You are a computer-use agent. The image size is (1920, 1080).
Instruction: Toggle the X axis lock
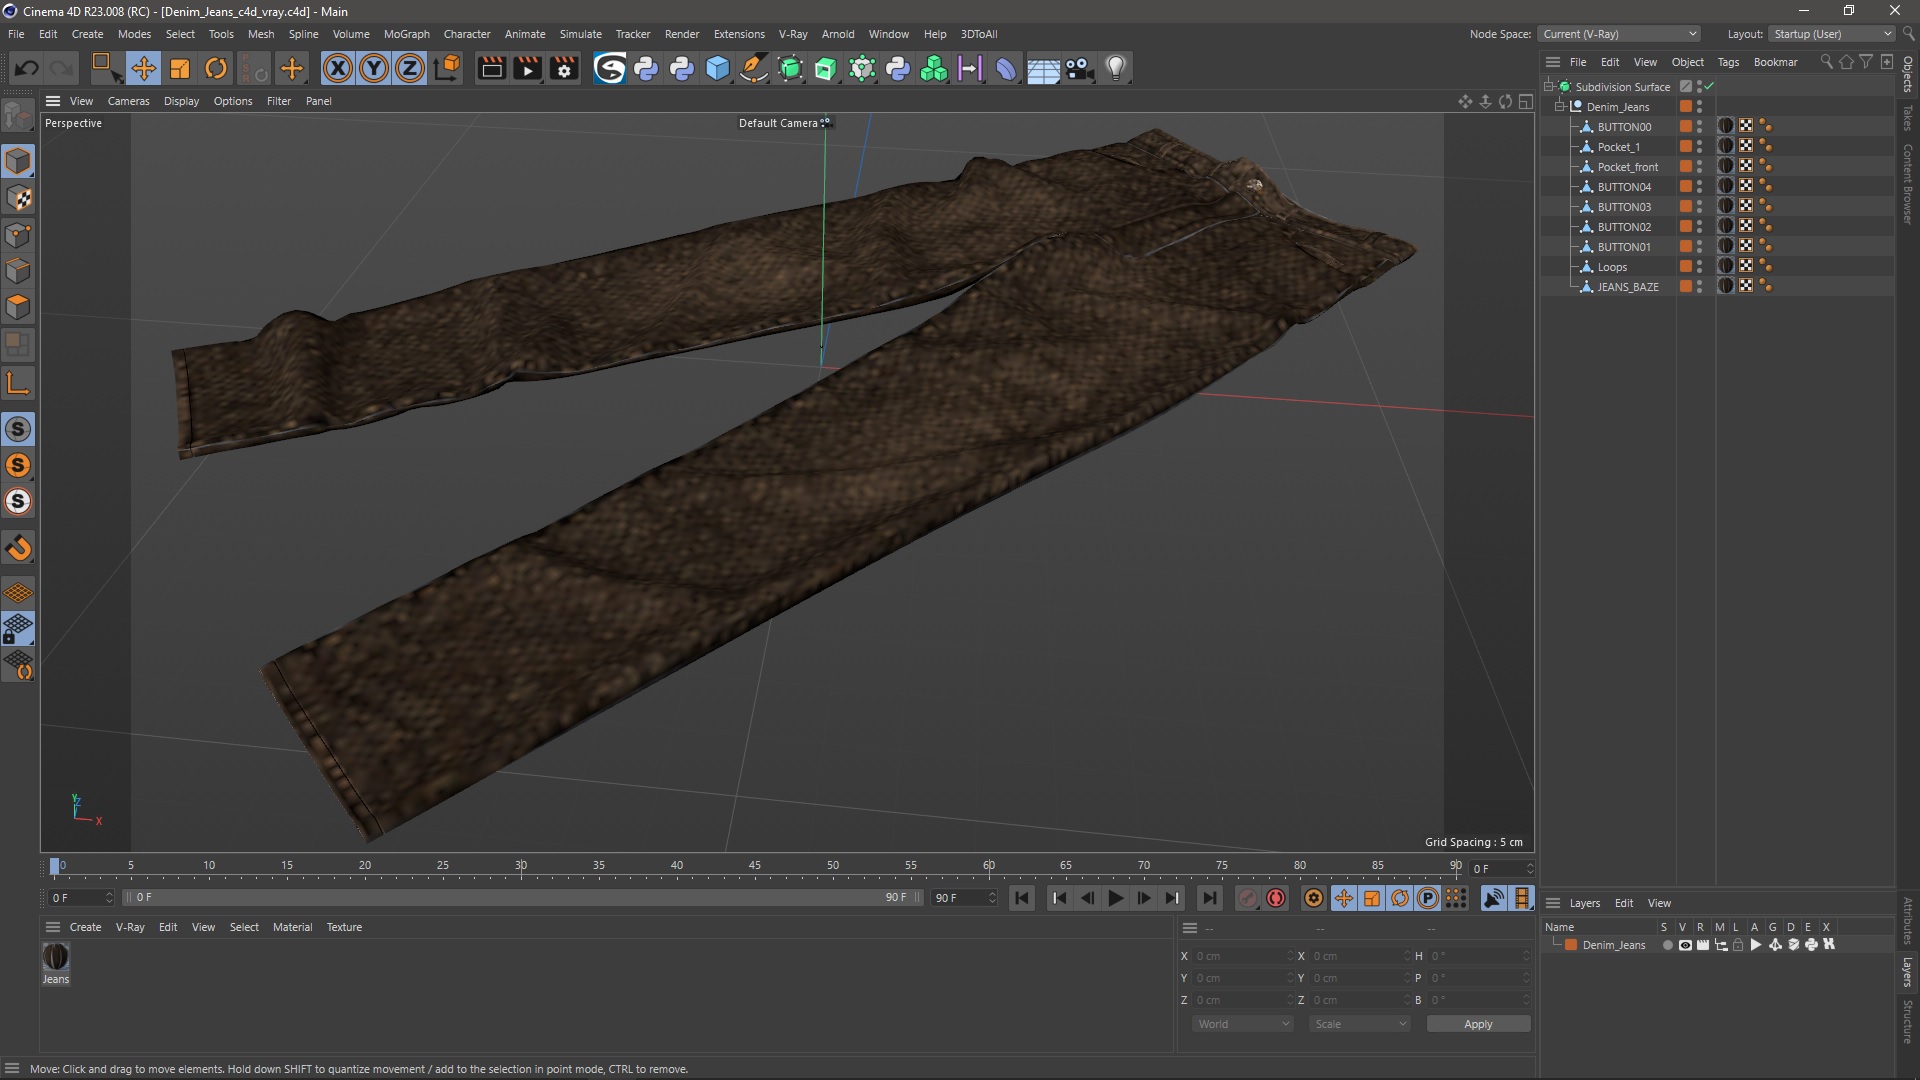(x=338, y=68)
